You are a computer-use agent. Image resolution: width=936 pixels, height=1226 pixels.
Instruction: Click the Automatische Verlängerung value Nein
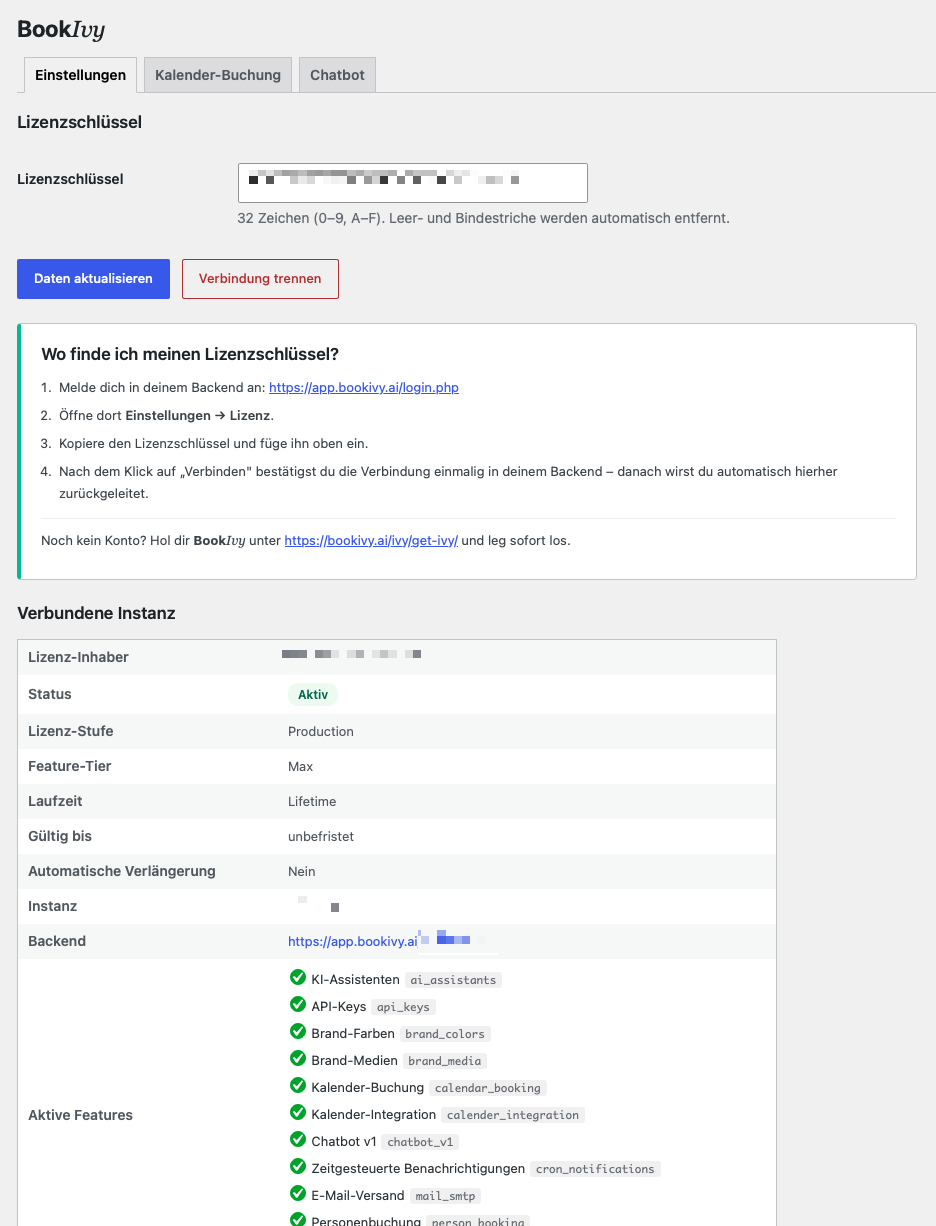(x=302, y=871)
